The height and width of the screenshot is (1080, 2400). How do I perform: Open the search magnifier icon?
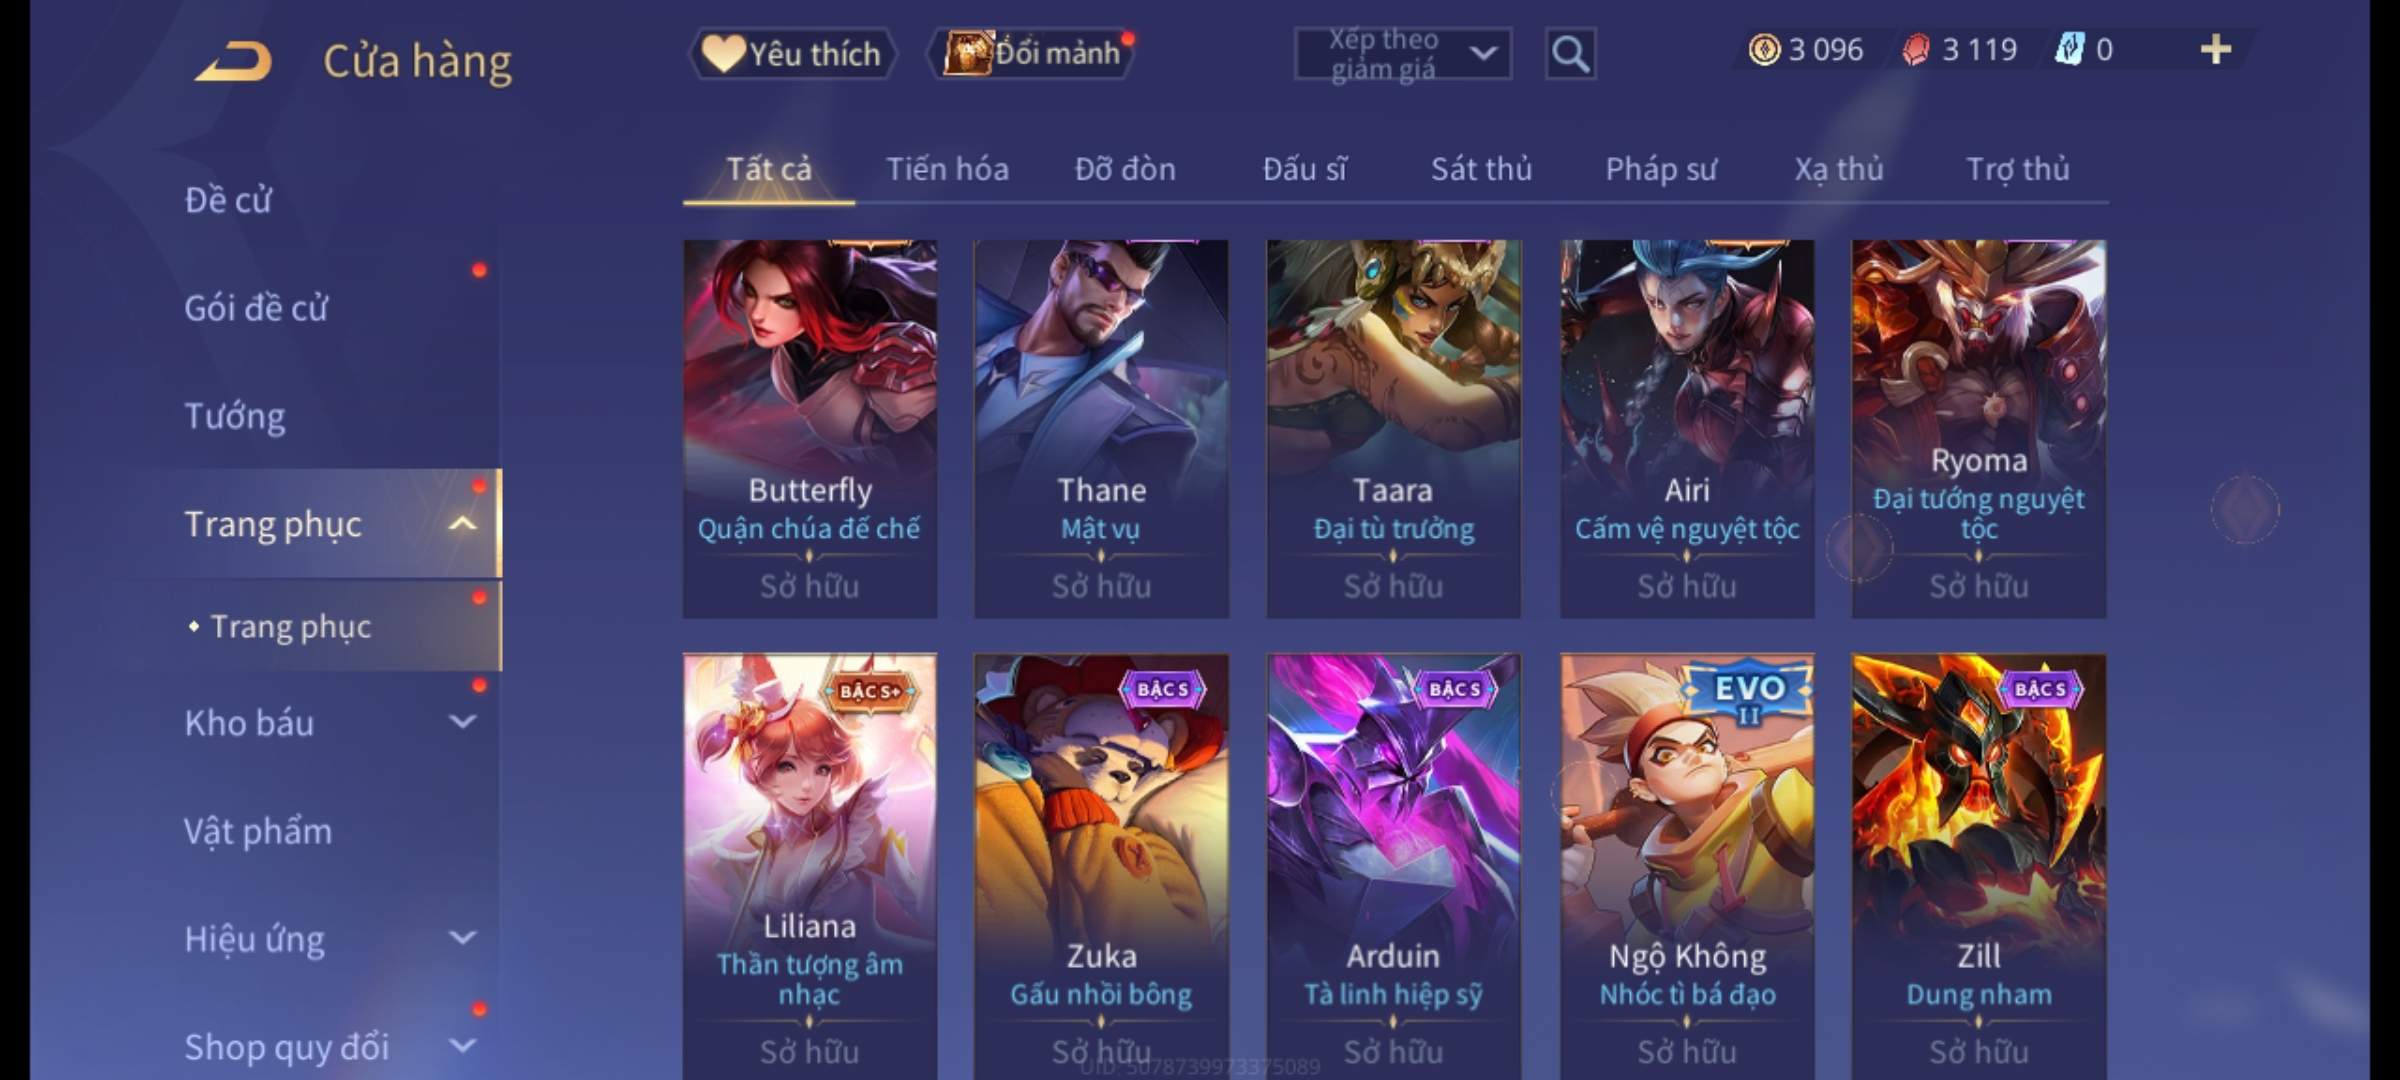1570,54
